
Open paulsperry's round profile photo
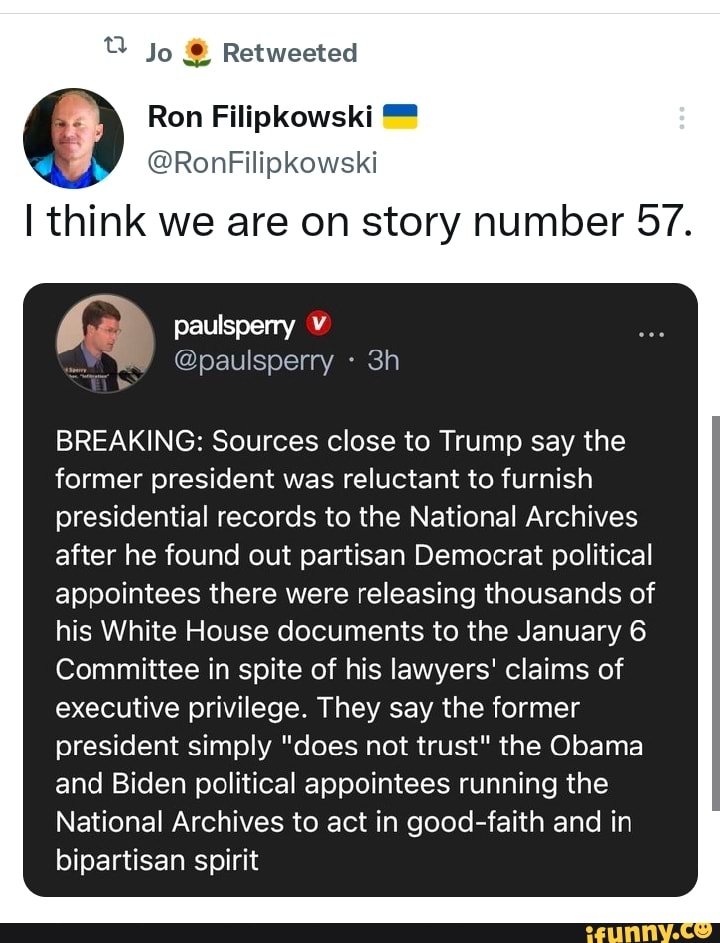tap(105, 343)
